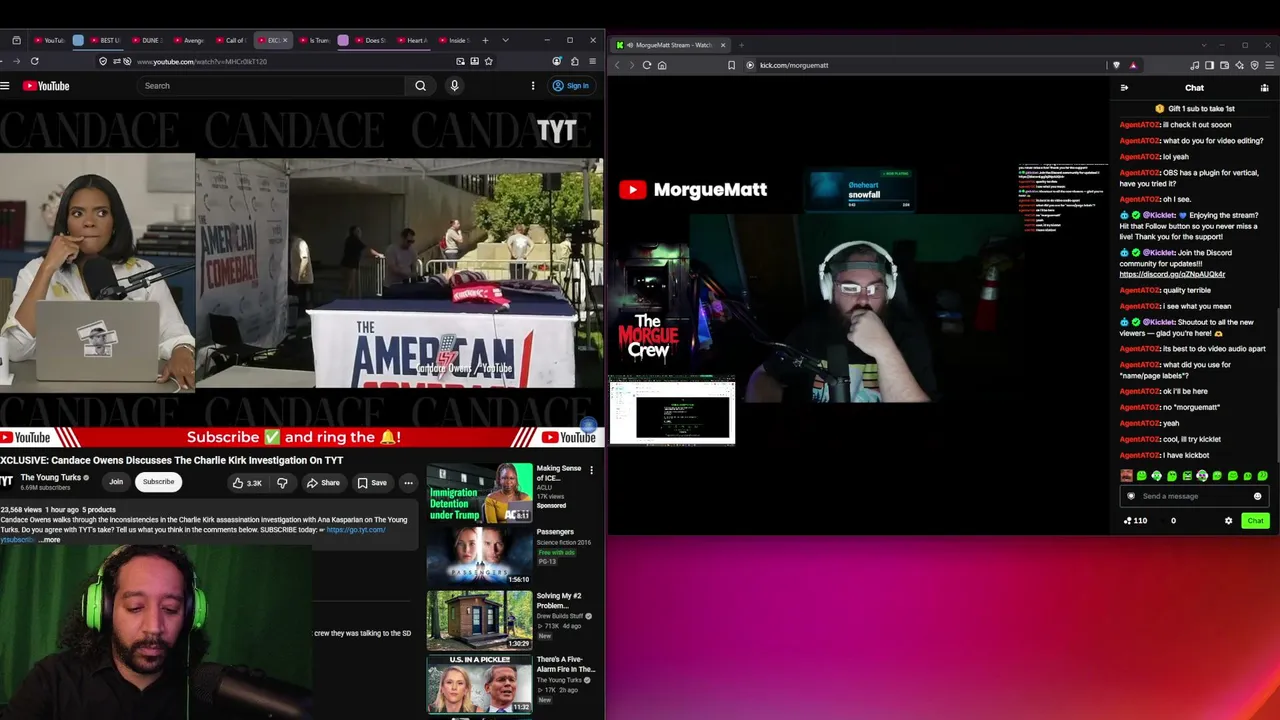Save the video to a playlist
Viewport: 1280px width, 720px height.
tap(371, 483)
